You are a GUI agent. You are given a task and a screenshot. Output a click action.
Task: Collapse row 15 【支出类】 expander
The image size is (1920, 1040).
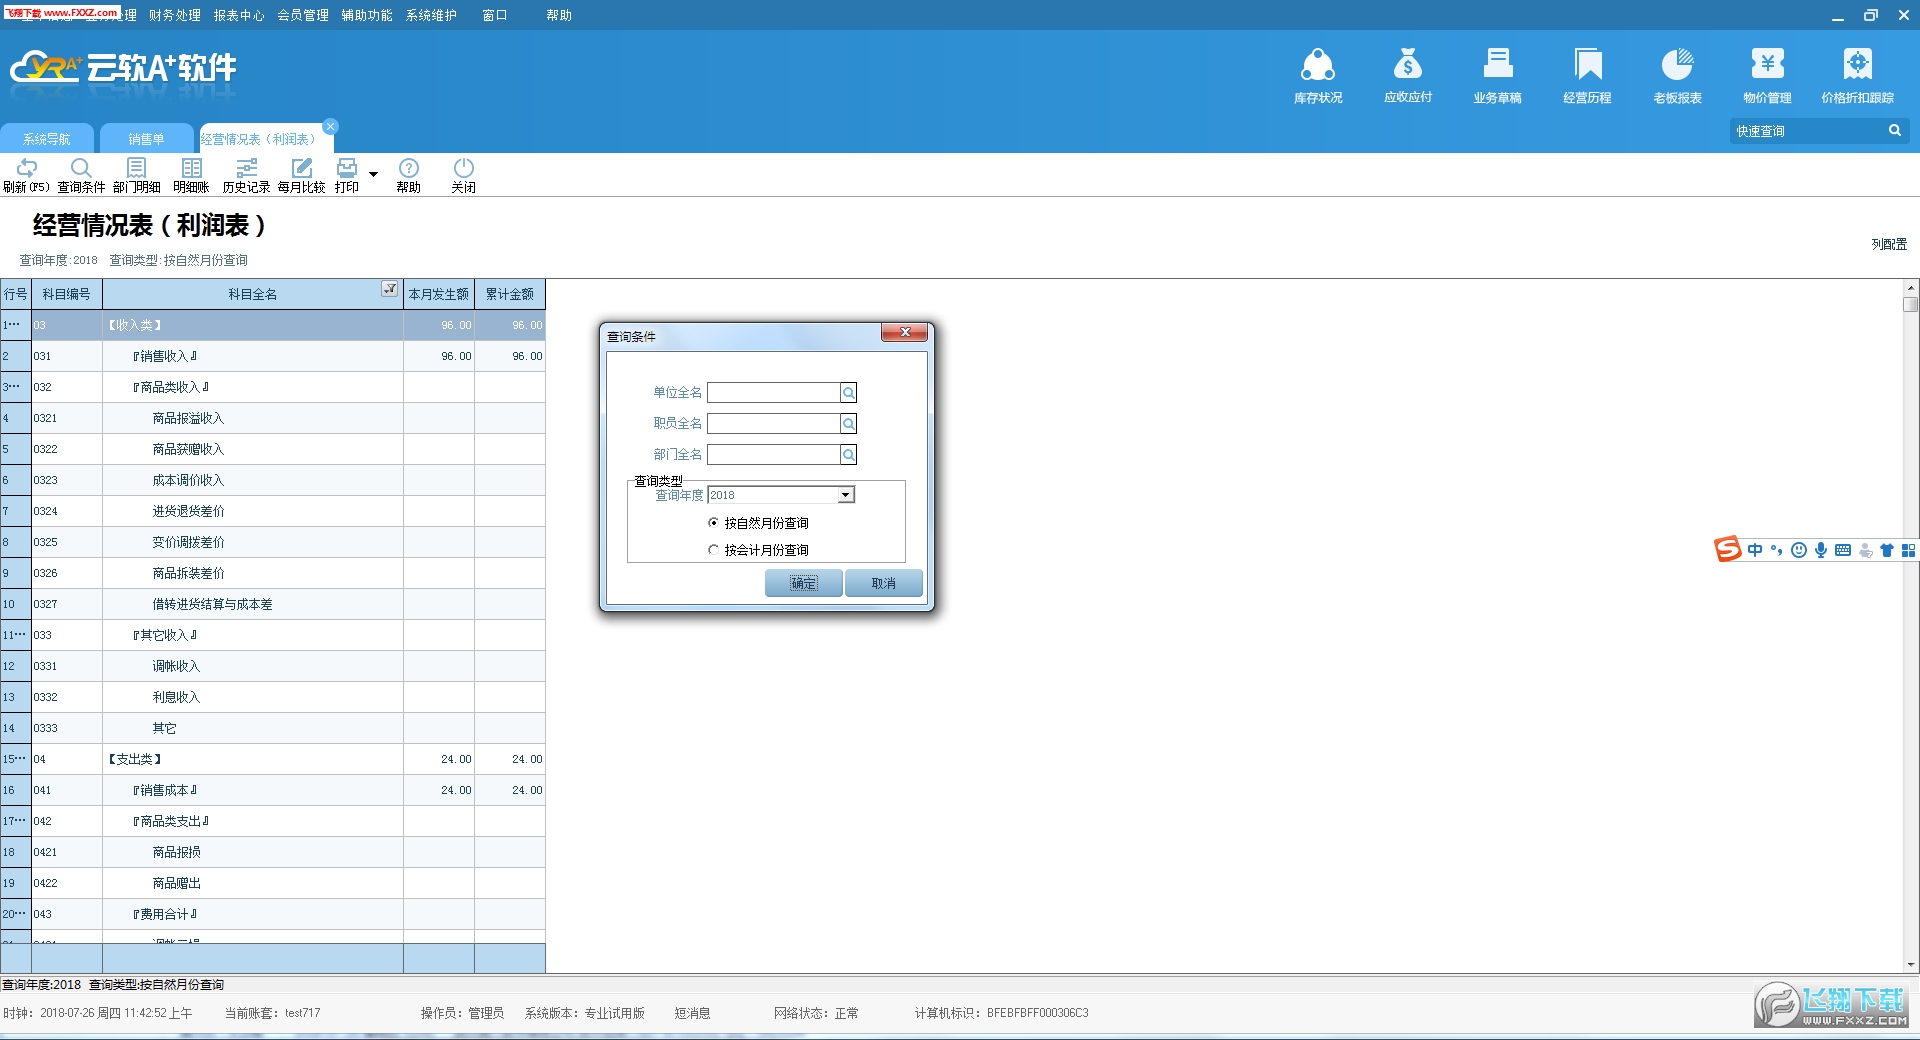coord(14,759)
